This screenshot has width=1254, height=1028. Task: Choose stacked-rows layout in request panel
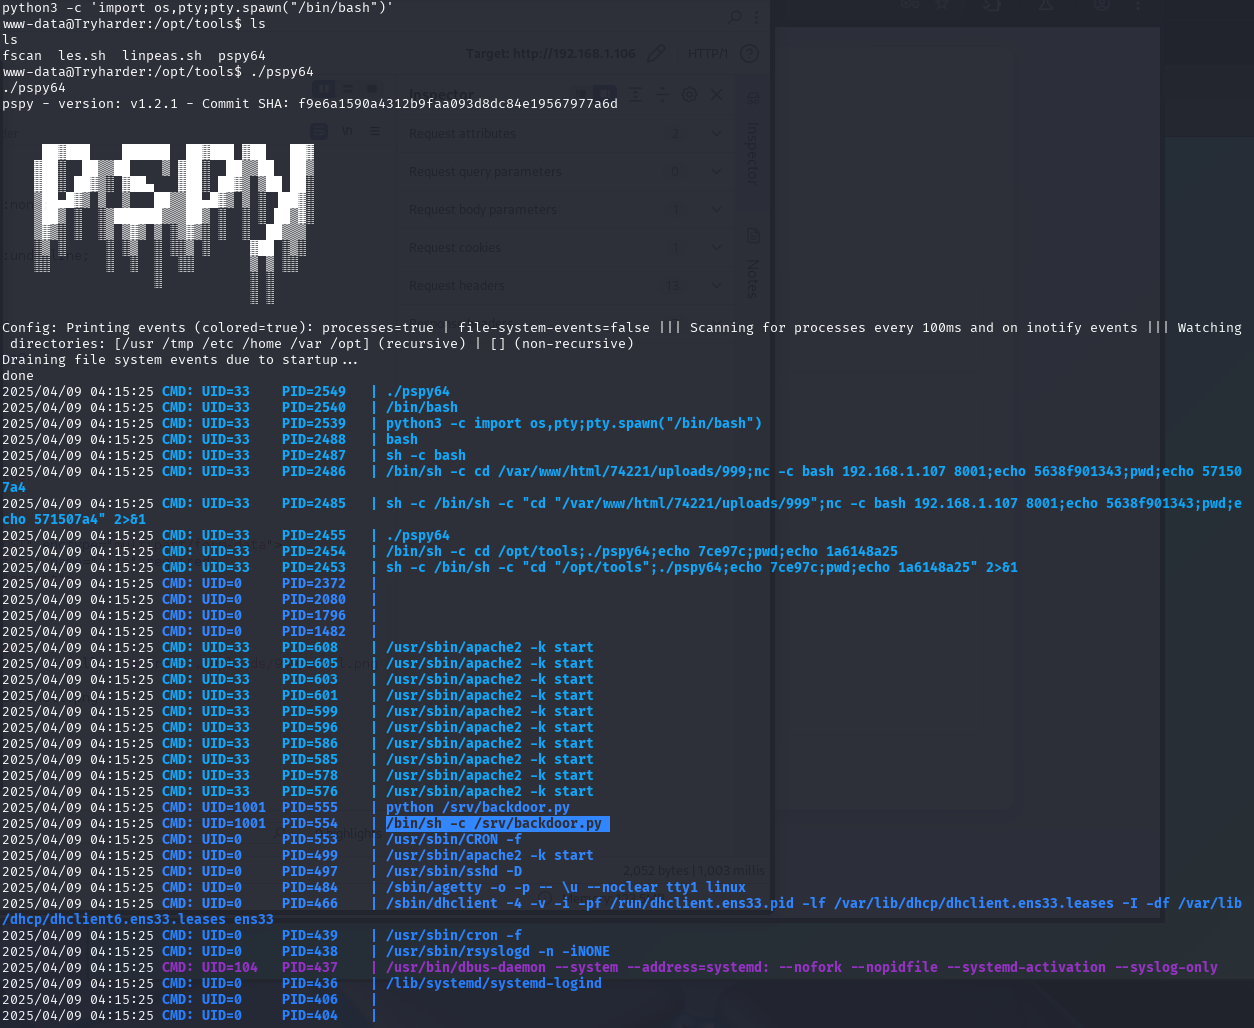(x=348, y=90)
